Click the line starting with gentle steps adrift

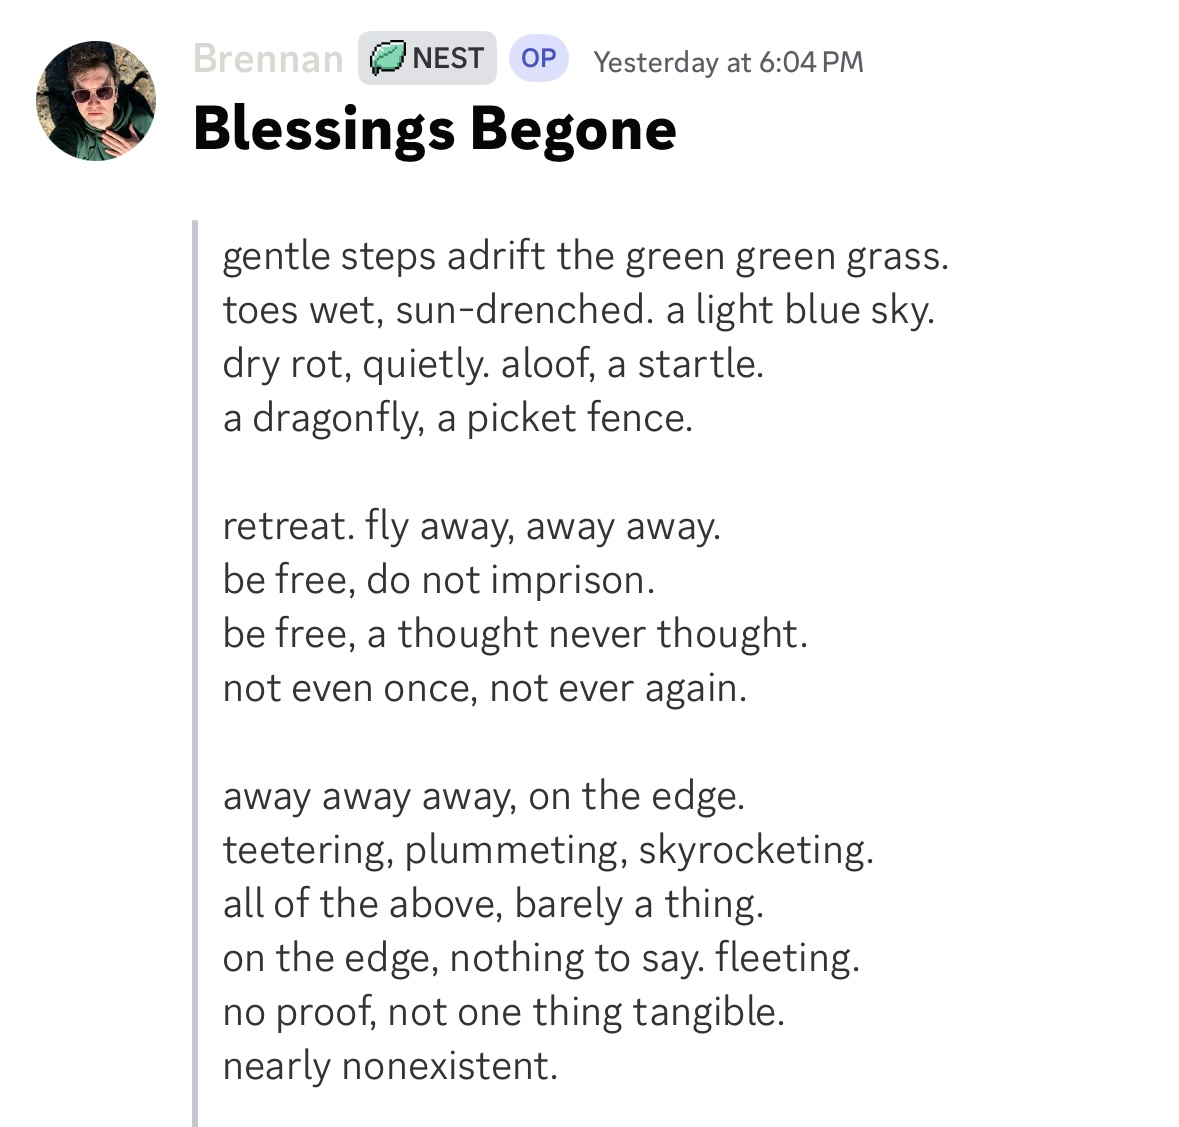point(585,256)
